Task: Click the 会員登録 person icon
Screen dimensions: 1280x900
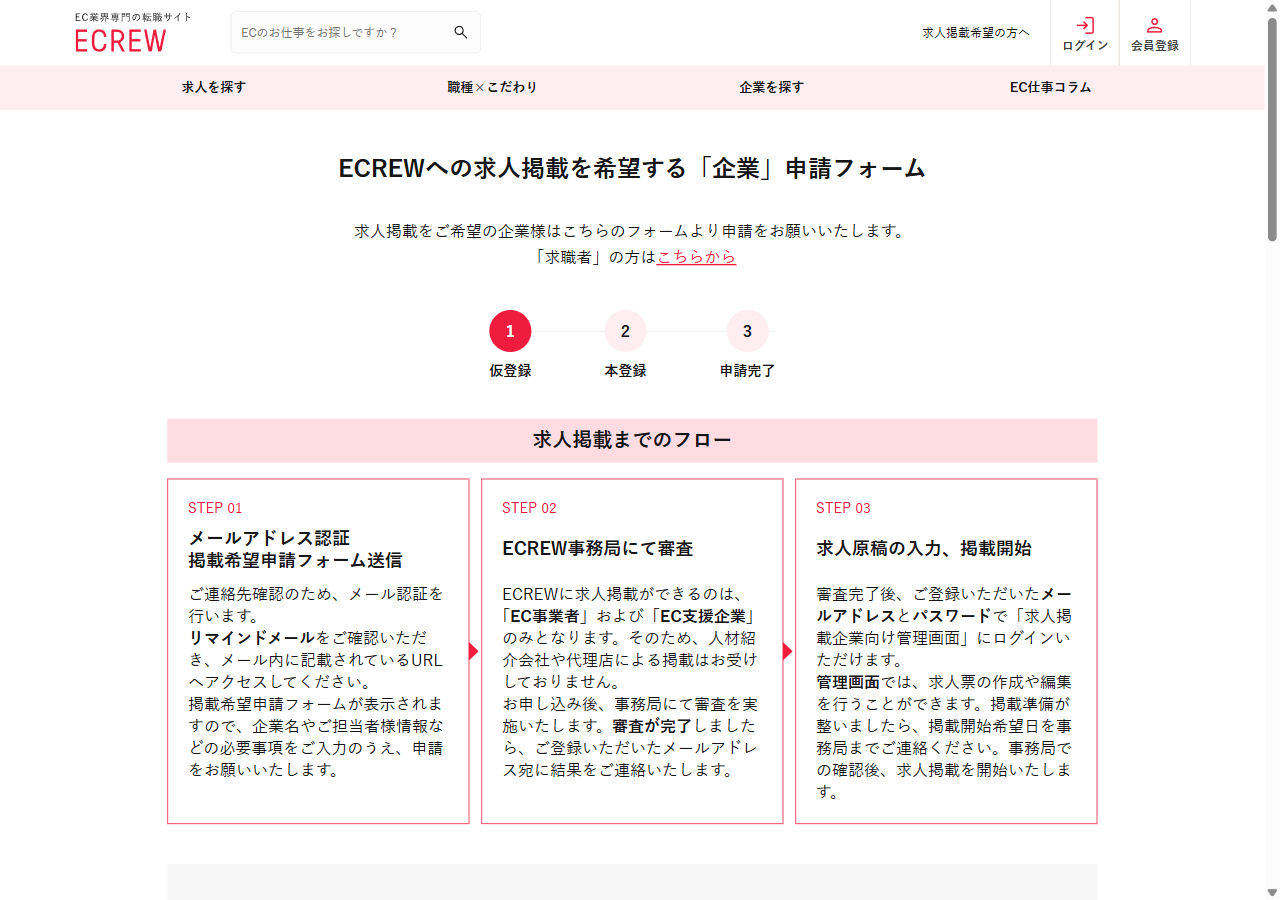Action: (x=1155, y=25)
